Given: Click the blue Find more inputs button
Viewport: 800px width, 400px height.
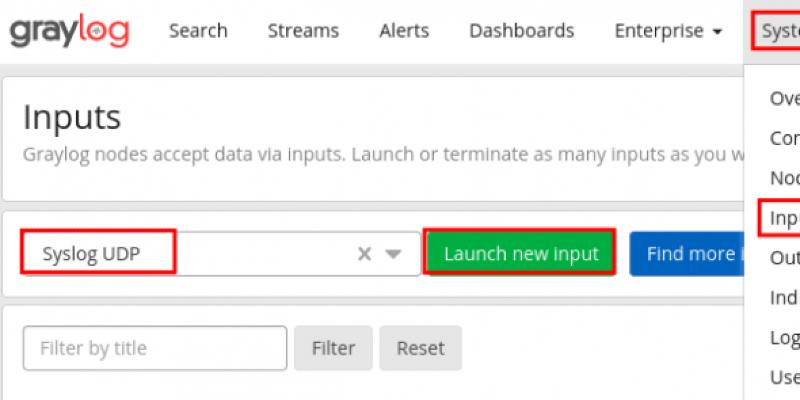Looking at the screenshot, I should (690, 254).
